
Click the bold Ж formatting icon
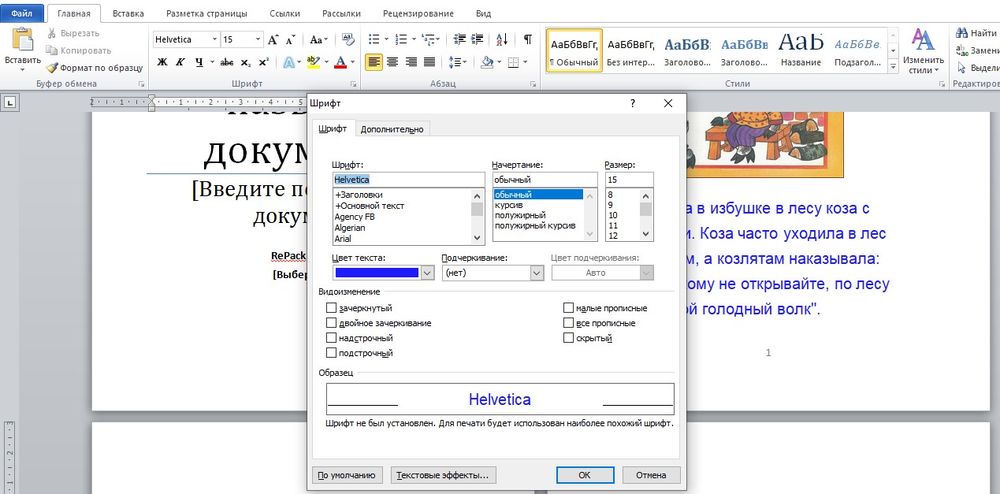point(162,62)
